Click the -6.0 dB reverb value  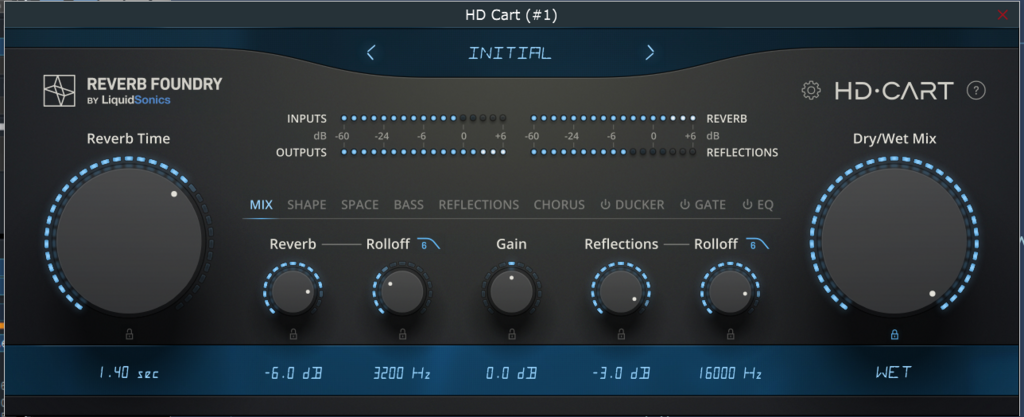pos(293,373)
